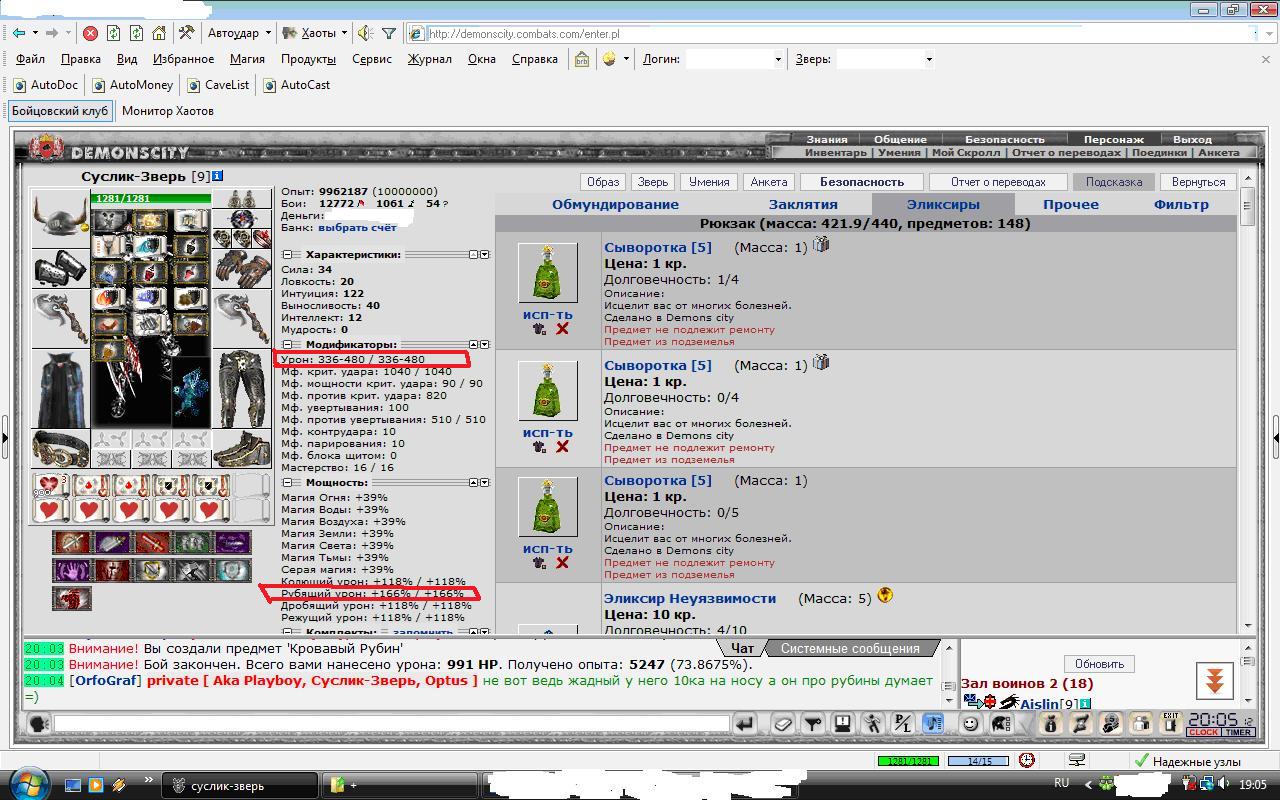The width and height of the screenshot is (1280, 800).
Task: Click the chain belt equipment slot
Action: click(60, 449)
